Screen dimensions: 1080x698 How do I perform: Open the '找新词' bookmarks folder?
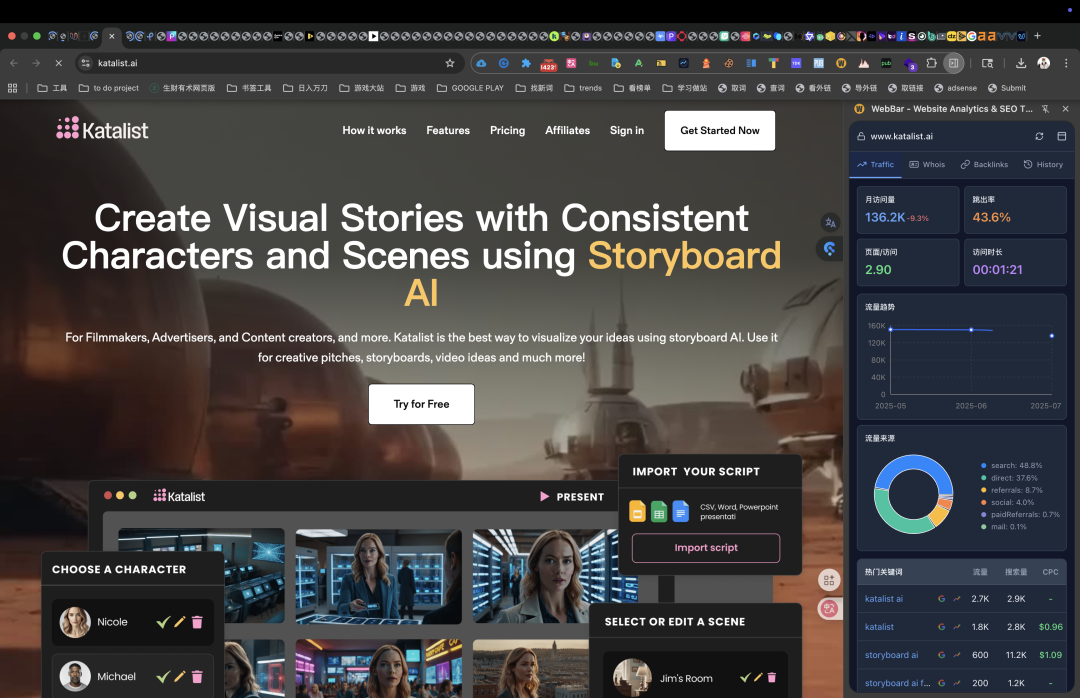pos(534,88)
